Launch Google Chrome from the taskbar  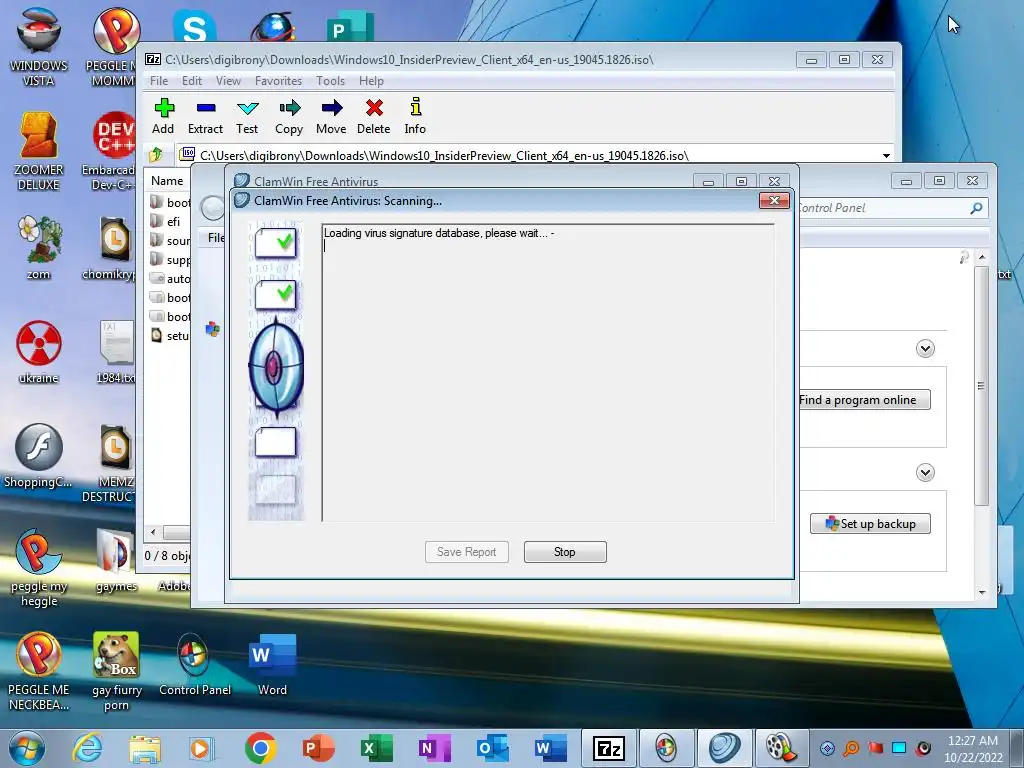tap(261, 748)
